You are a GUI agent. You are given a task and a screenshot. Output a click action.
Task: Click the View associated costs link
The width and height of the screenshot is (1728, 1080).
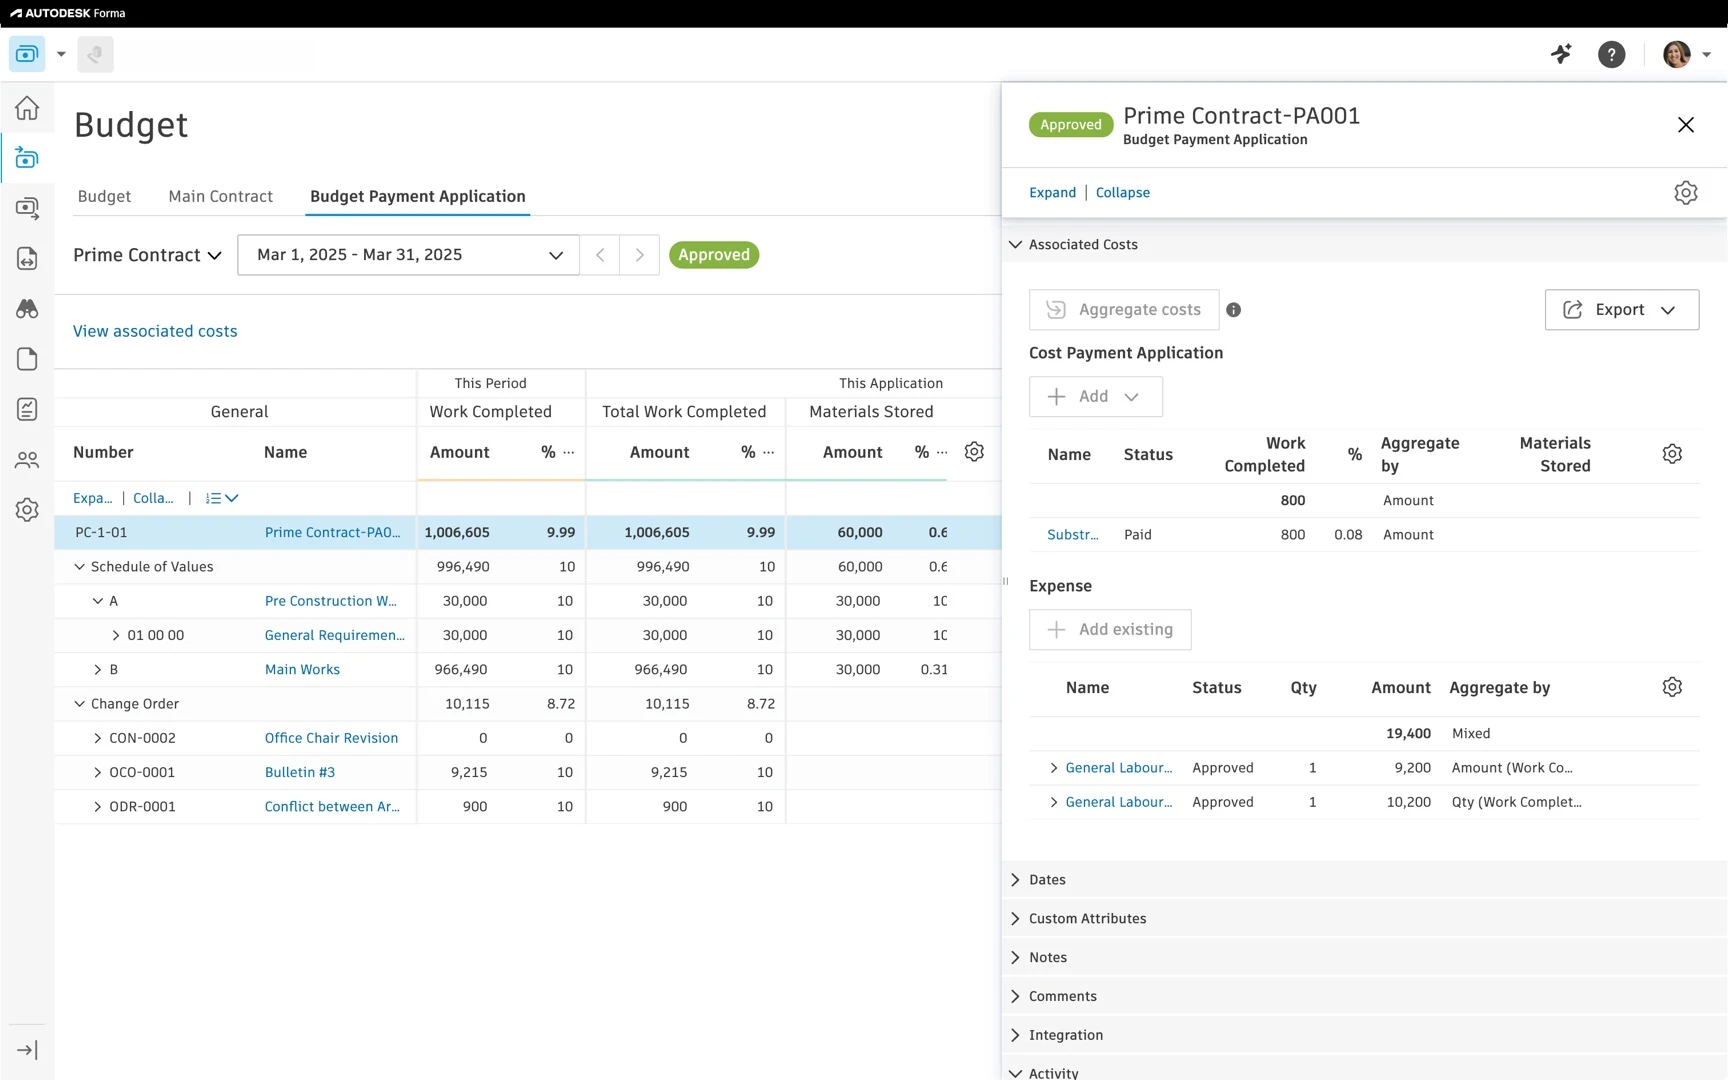tap(155, 331)
